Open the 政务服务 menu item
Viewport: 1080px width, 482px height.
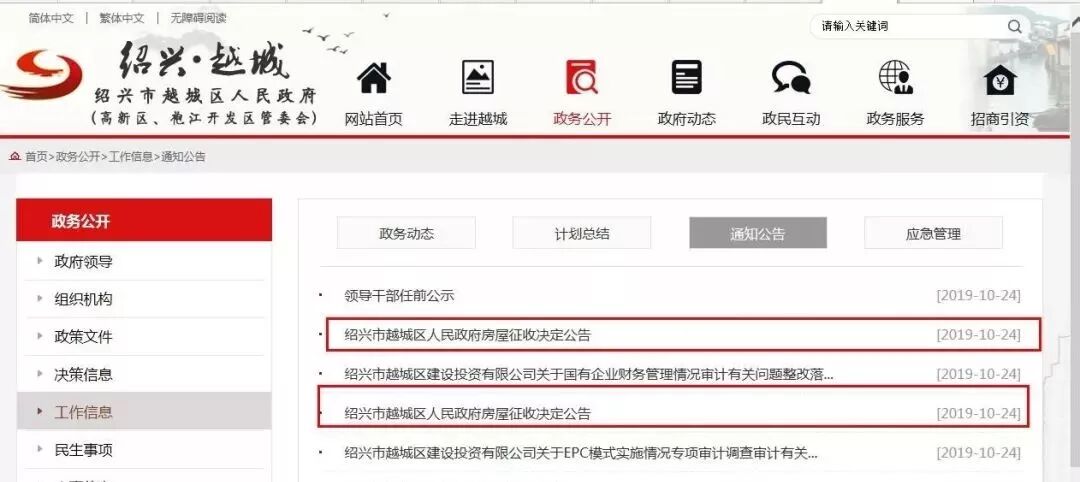[x=895, y=118]
